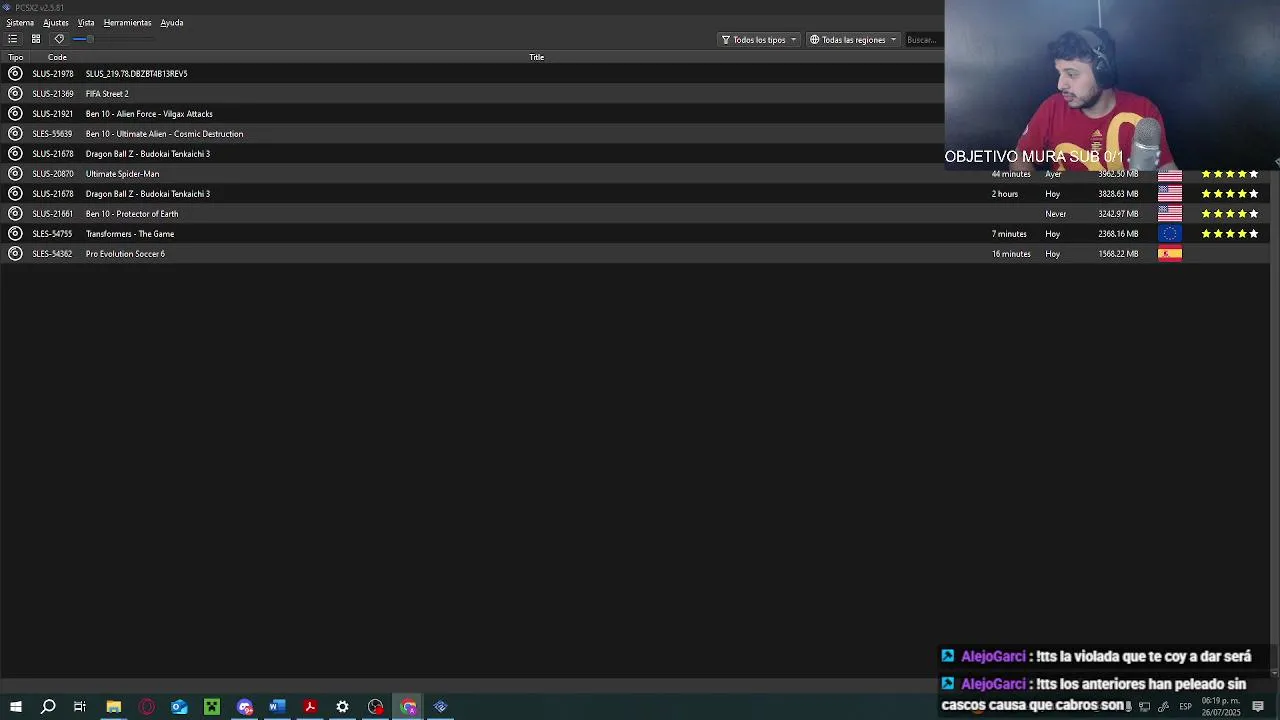Screen dimensions: 1280x720
Task: Click star rating of Ben 10 Protector of Earth
Action: 1230,214
